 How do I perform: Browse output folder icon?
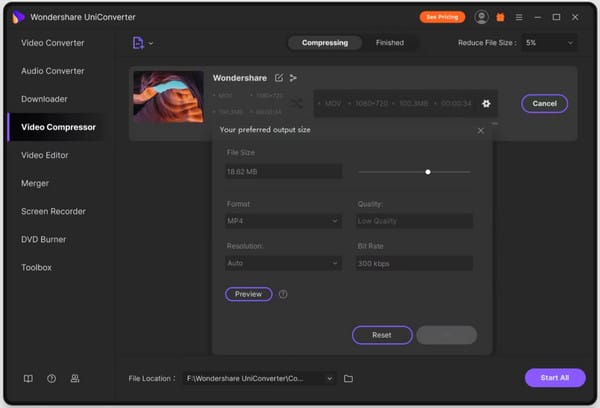point(349,379)
